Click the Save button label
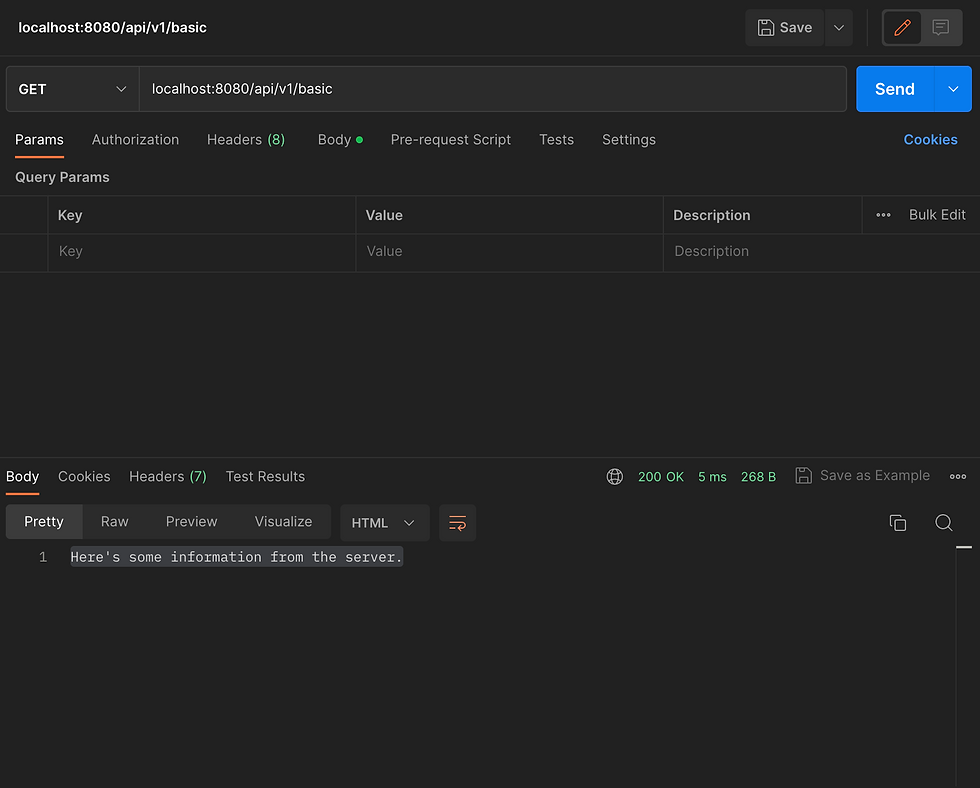Viewport: 980px width, 788px height. click(x=796, y=27)
